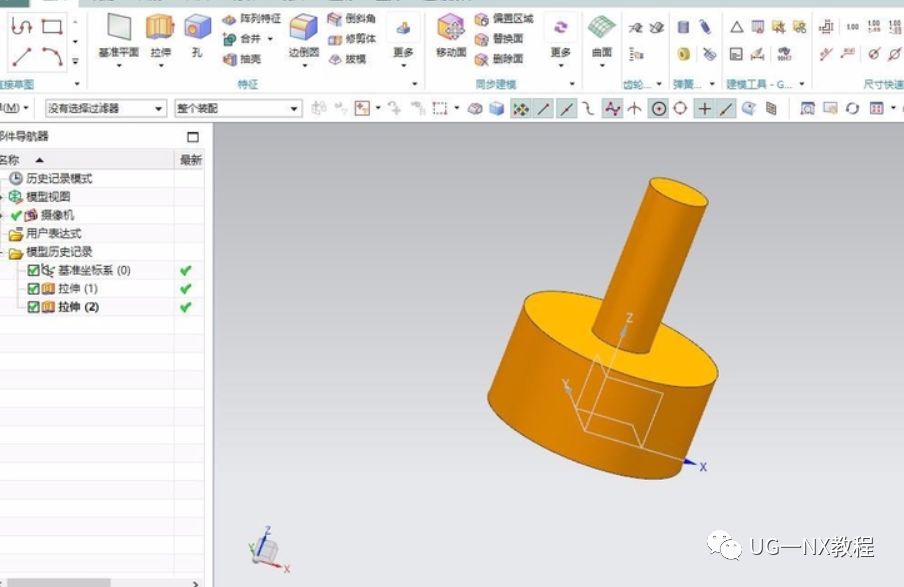The height and width of the screenshot is (587, 904).
Task: Click the 曲面 surface tool
Action: (x=601, y=36)
